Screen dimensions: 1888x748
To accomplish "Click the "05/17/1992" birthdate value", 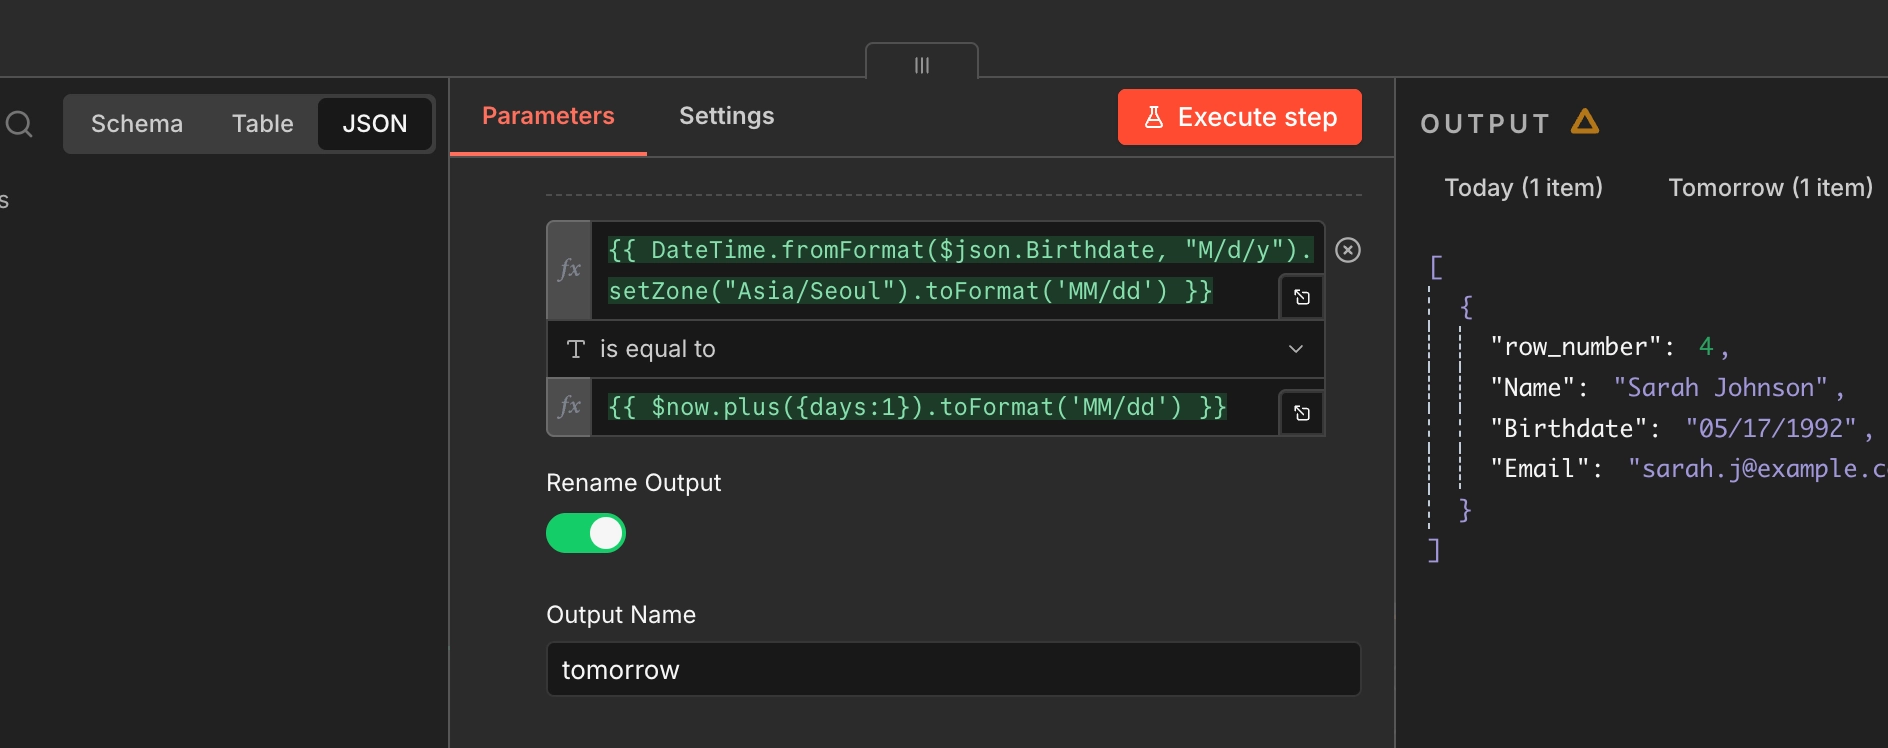I will [x=1771, y=429].
